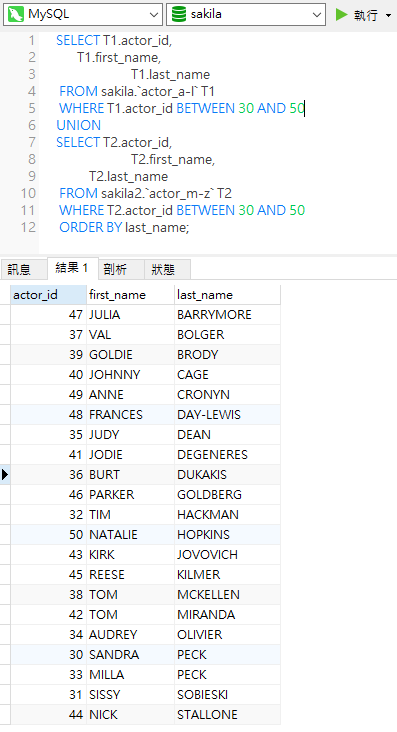The width and height of the screenshot is (397, 732).
Task: Click the FRANCES first name cell
Action: 130,415
